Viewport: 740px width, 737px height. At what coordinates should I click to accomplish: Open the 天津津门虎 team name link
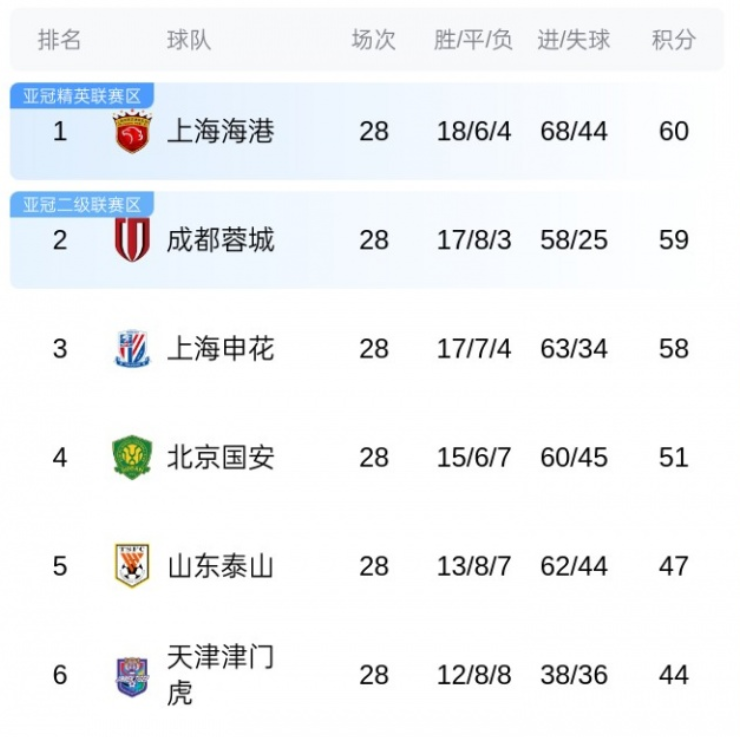[220, 675]
